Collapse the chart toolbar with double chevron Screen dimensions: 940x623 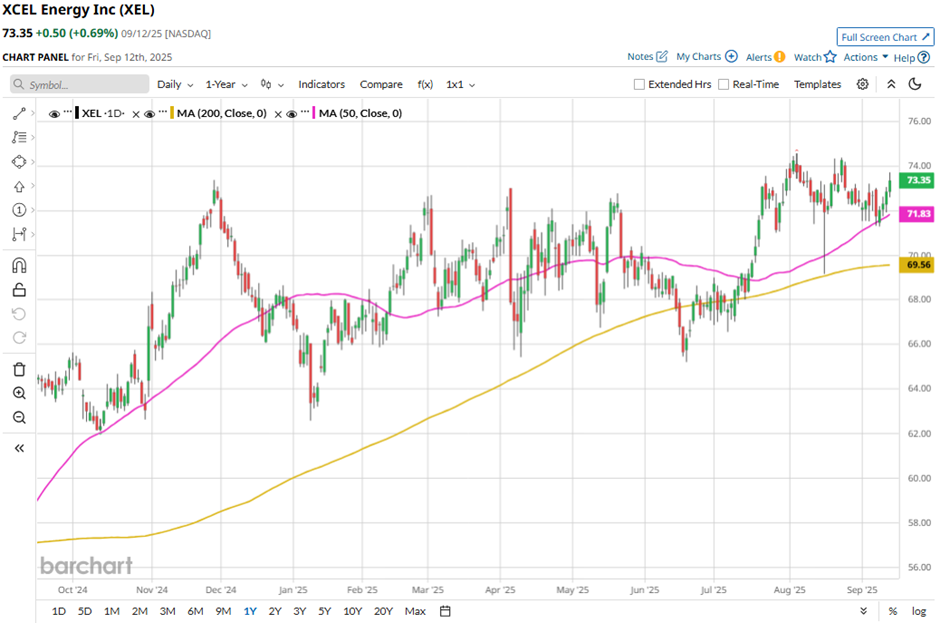pyautogui.click(x=891, y=84)
